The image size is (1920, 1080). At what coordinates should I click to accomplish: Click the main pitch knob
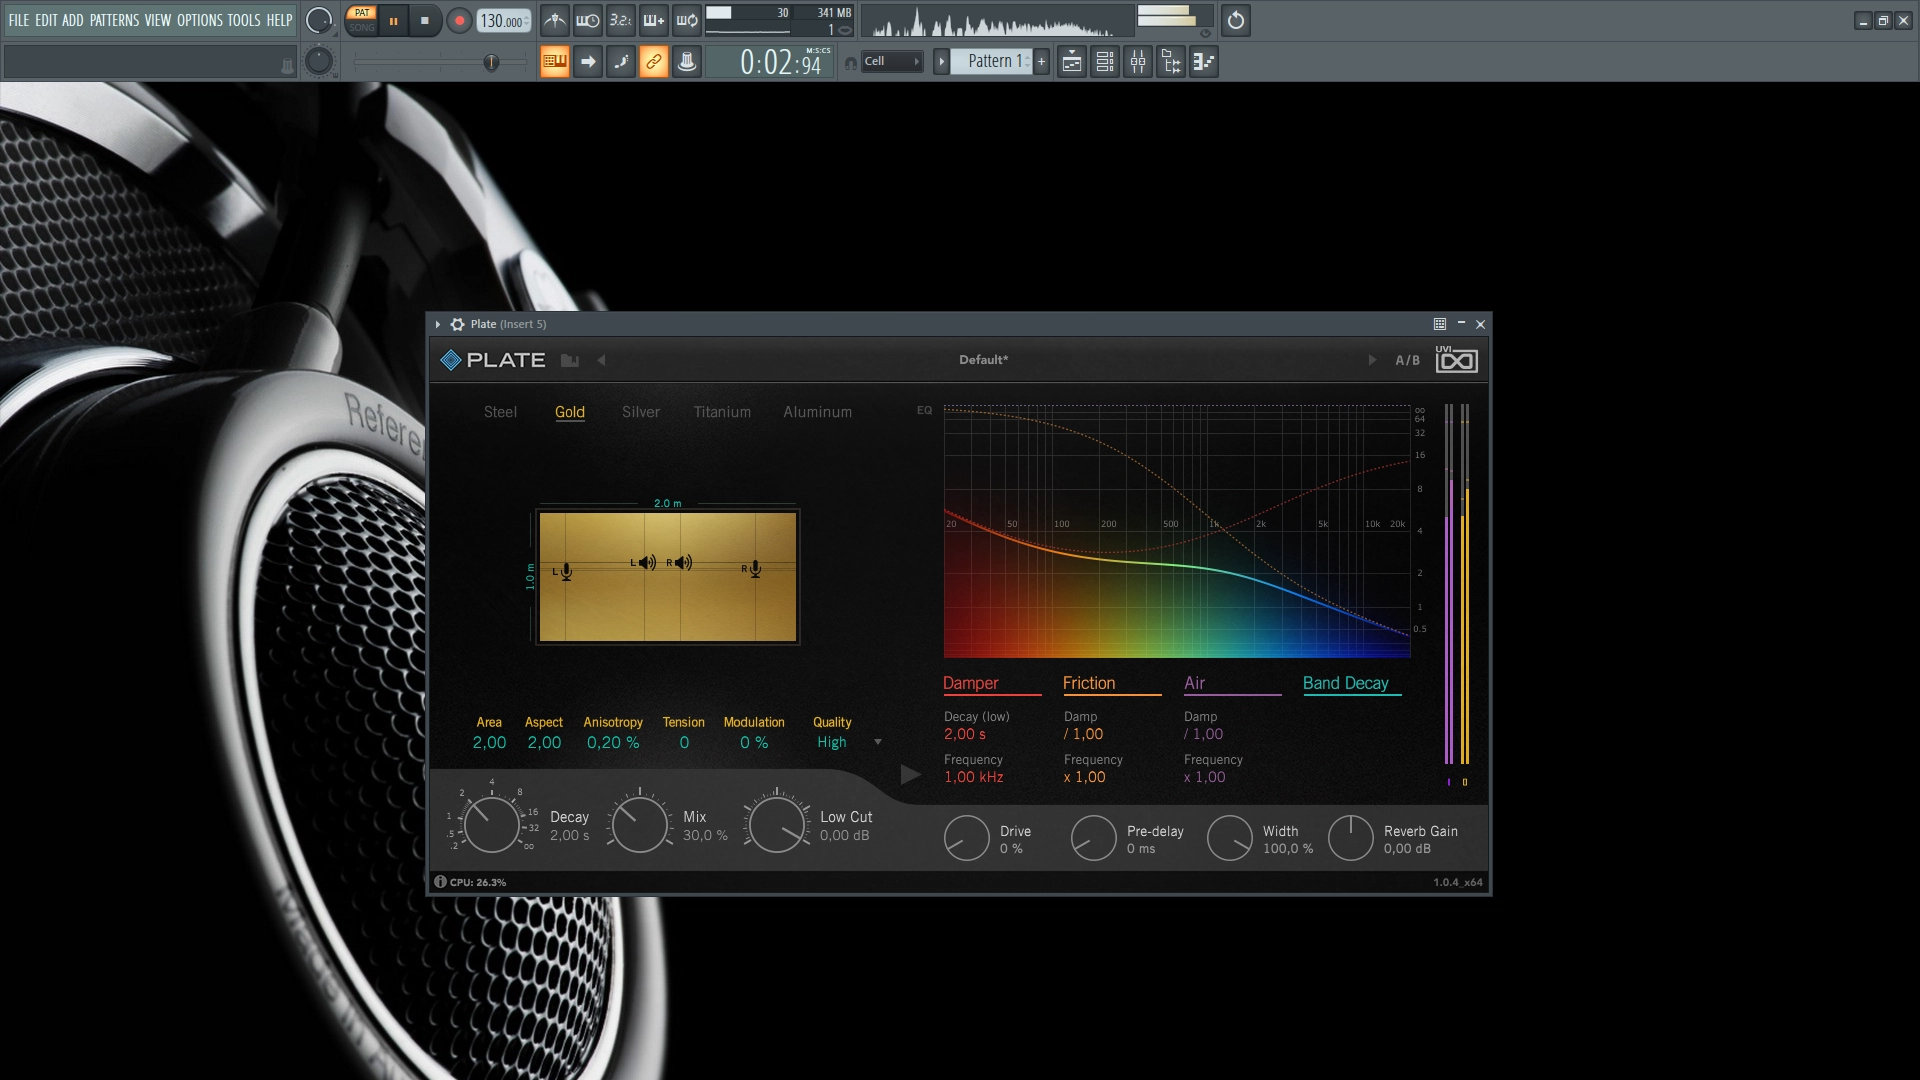tap(318, 62)
